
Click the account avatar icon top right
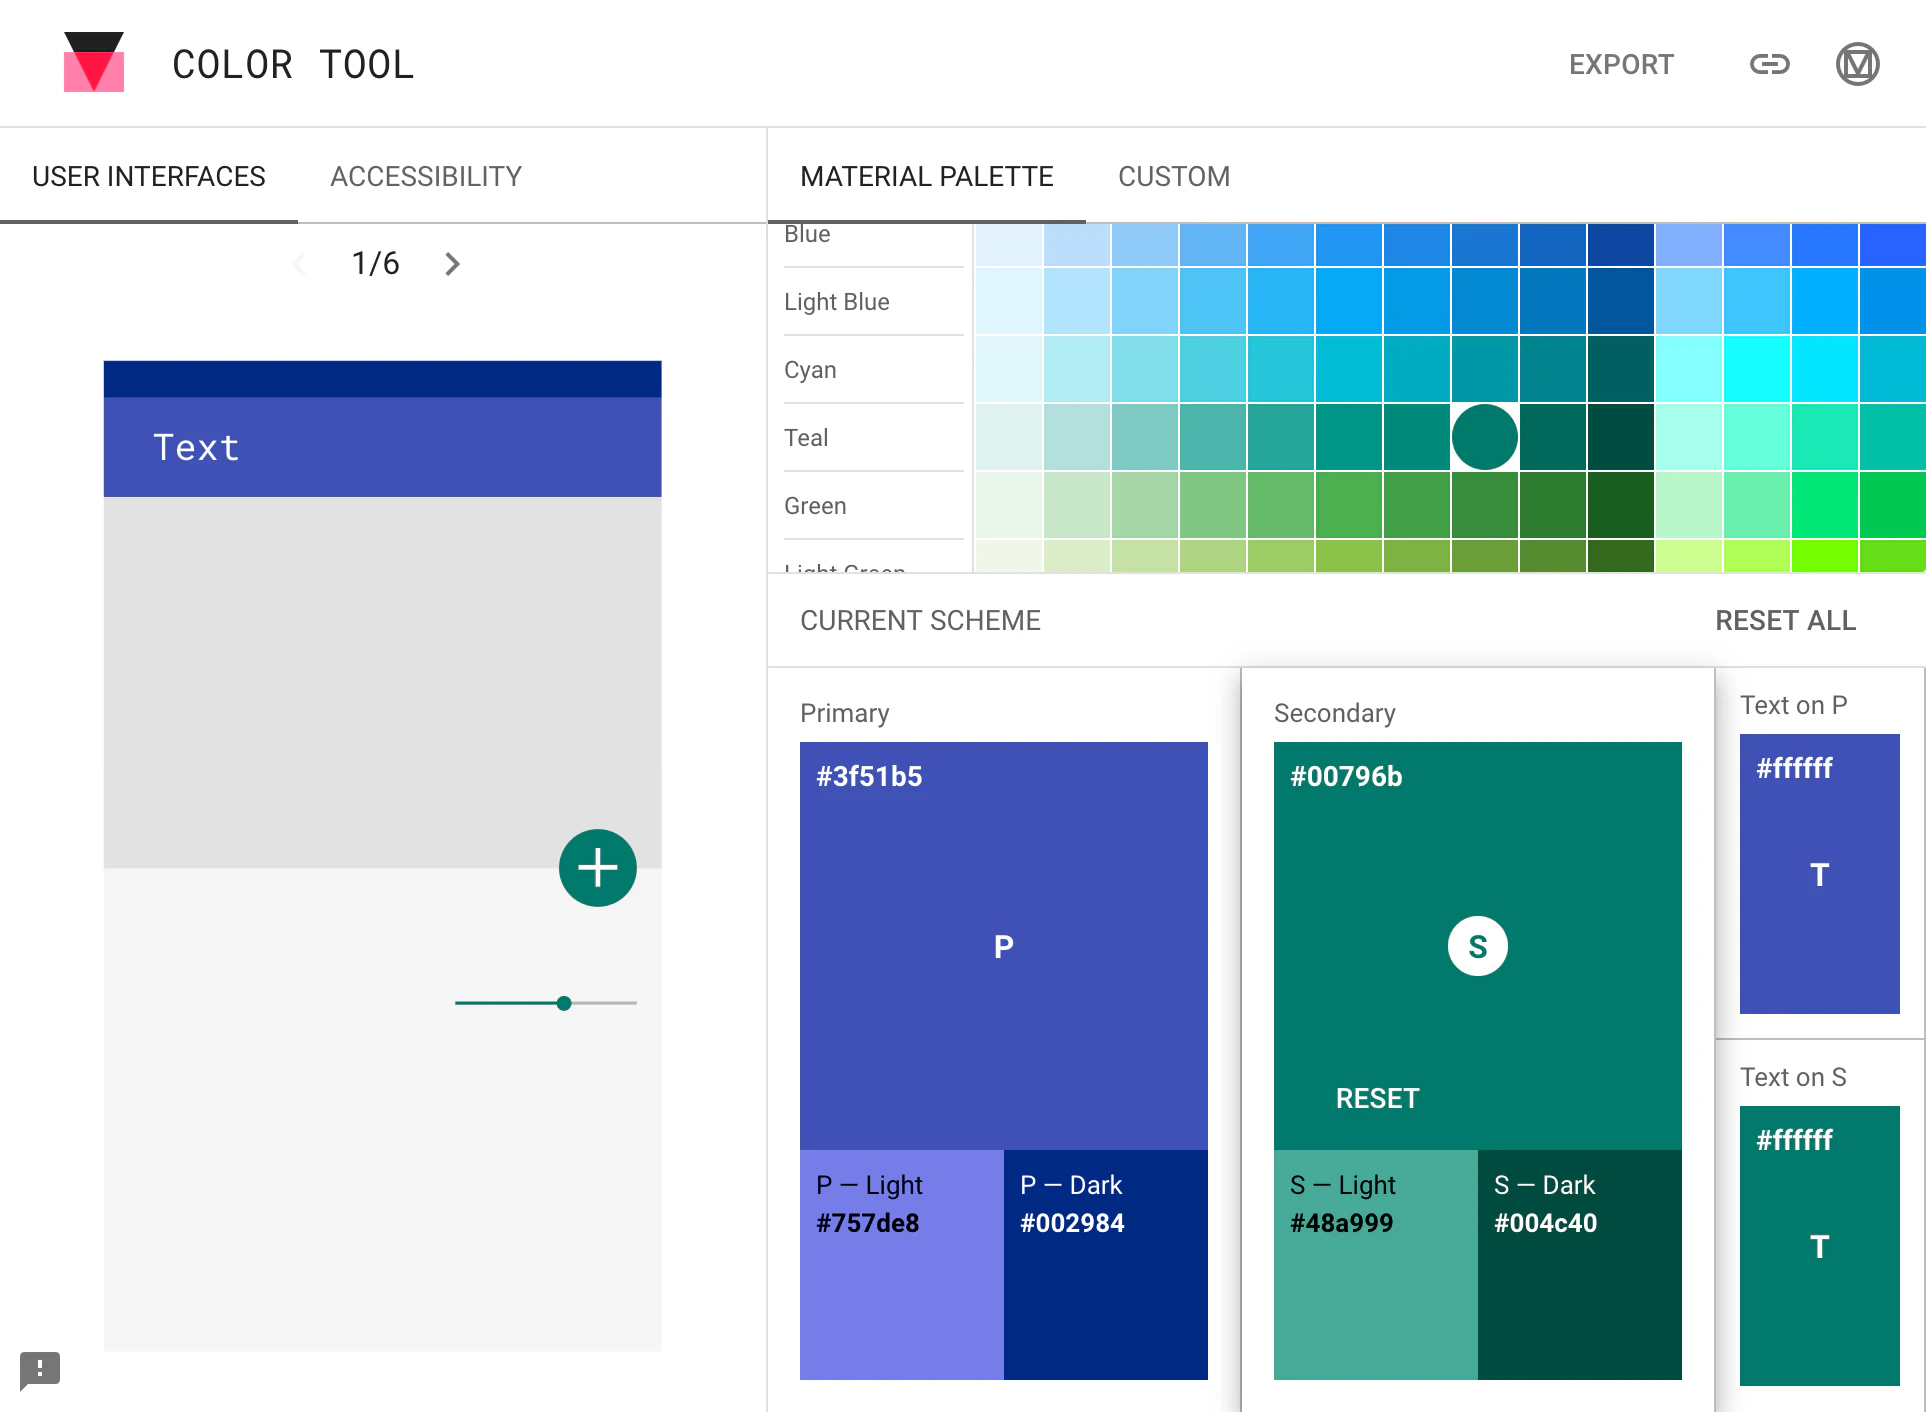tap(1858, 63)
